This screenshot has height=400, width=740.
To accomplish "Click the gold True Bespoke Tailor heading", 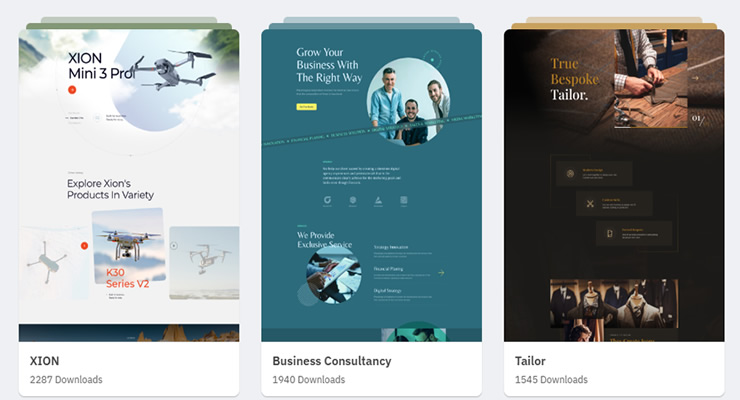I will coord(574,79).
